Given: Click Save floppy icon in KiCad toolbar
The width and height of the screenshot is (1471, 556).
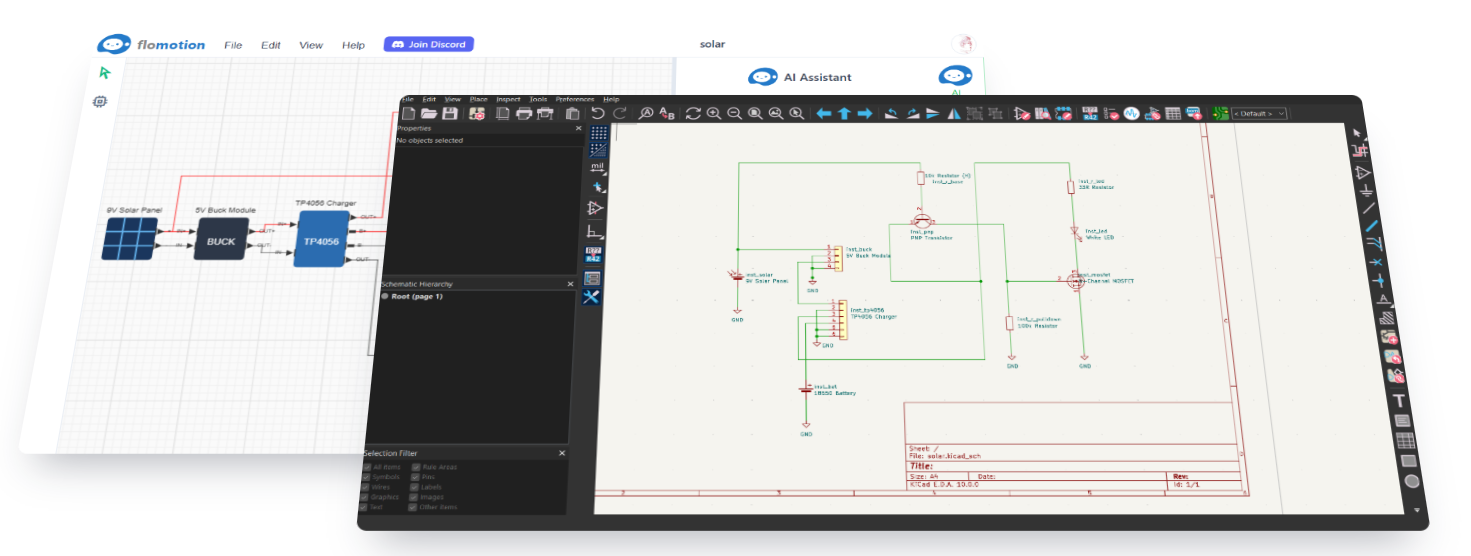Looking at the screenshot, I should 450,114.
